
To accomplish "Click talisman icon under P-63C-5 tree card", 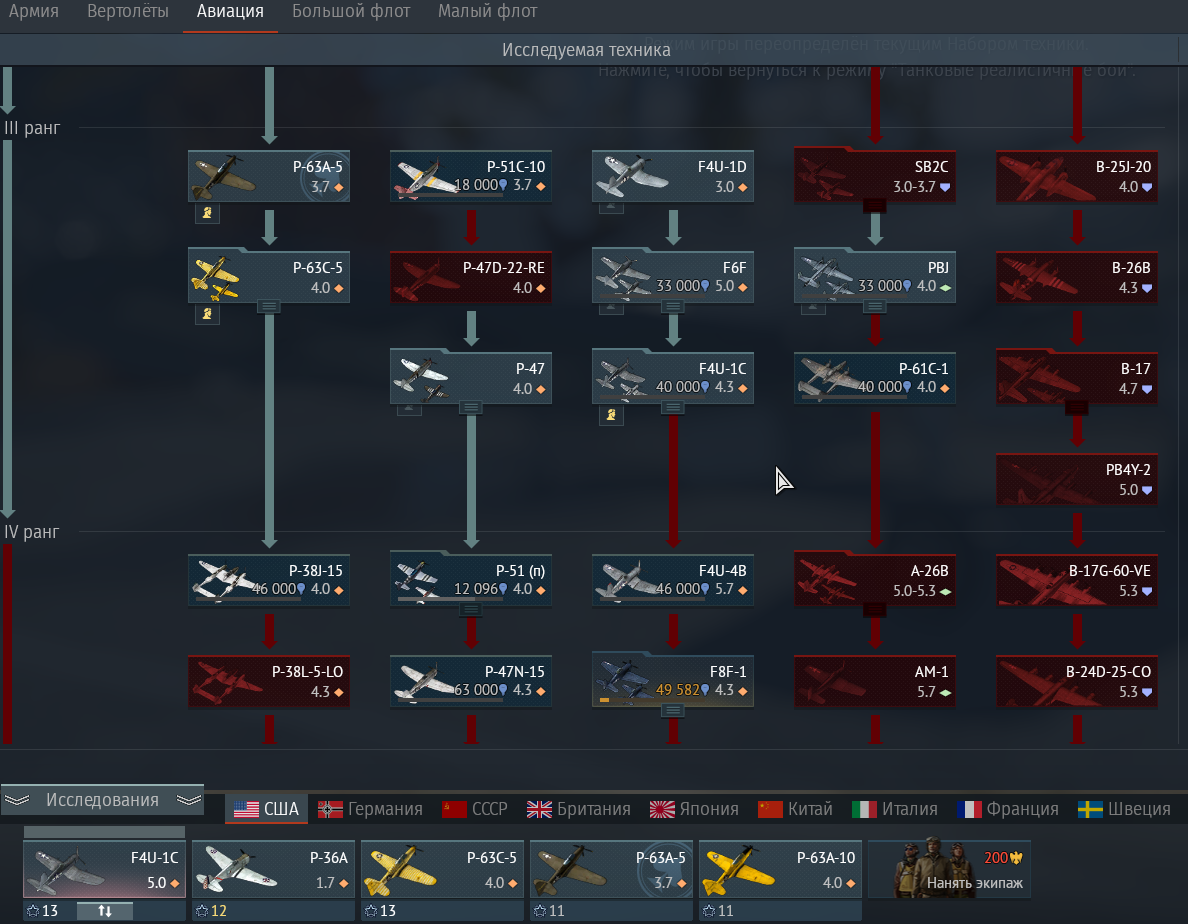I will click(207, 314).
